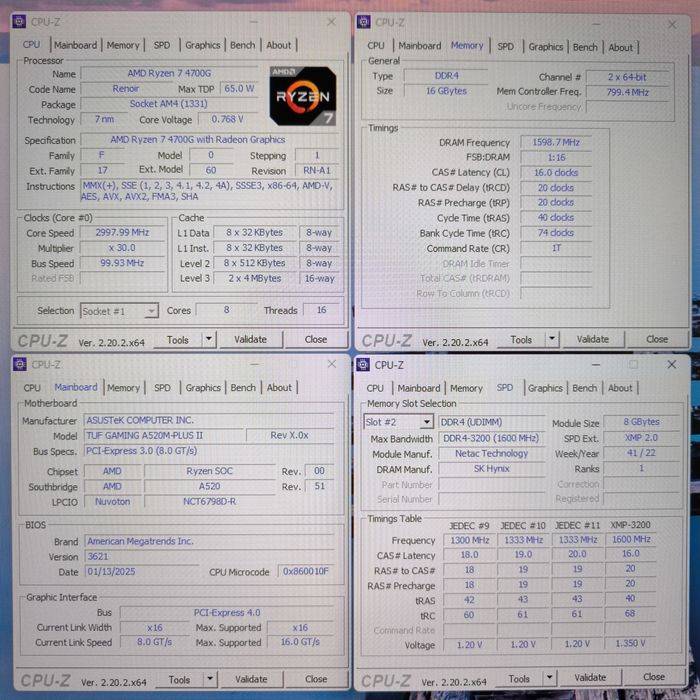The height and width of the screenshot is (700, 700).
Task: Choose About tab in SPD window
Action: pos(620,388)
